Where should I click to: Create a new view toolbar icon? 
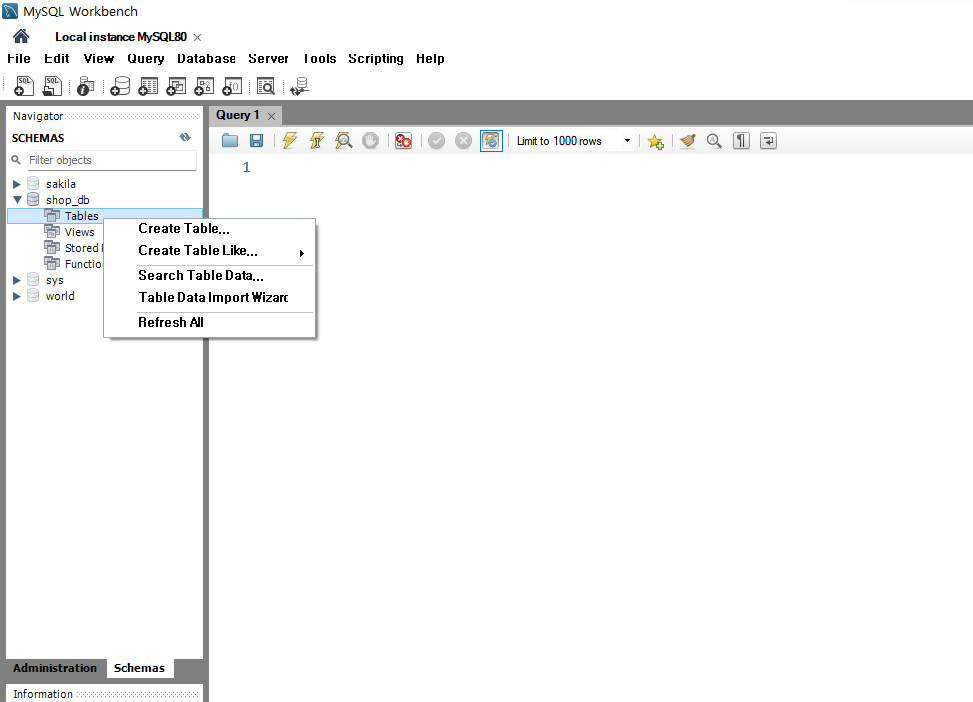tap(176, 86)
